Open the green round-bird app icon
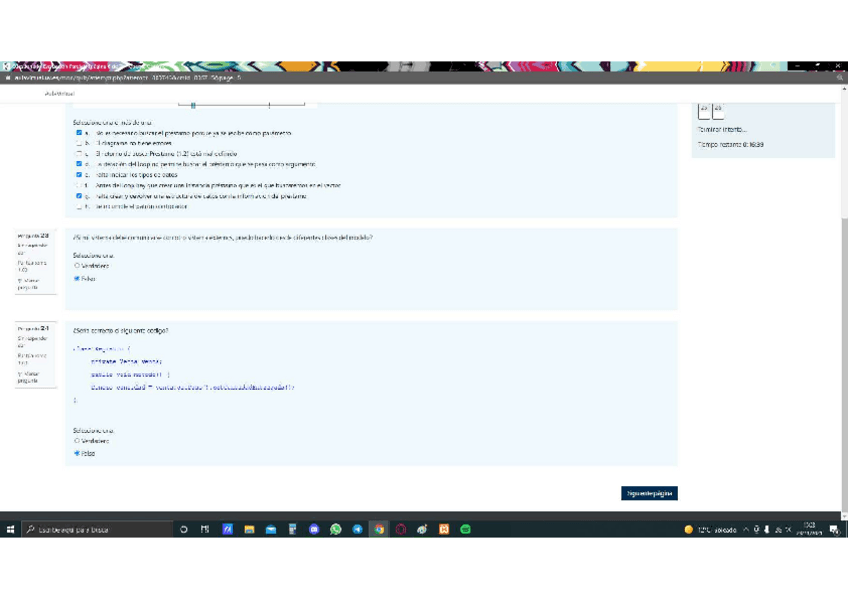 422,529
